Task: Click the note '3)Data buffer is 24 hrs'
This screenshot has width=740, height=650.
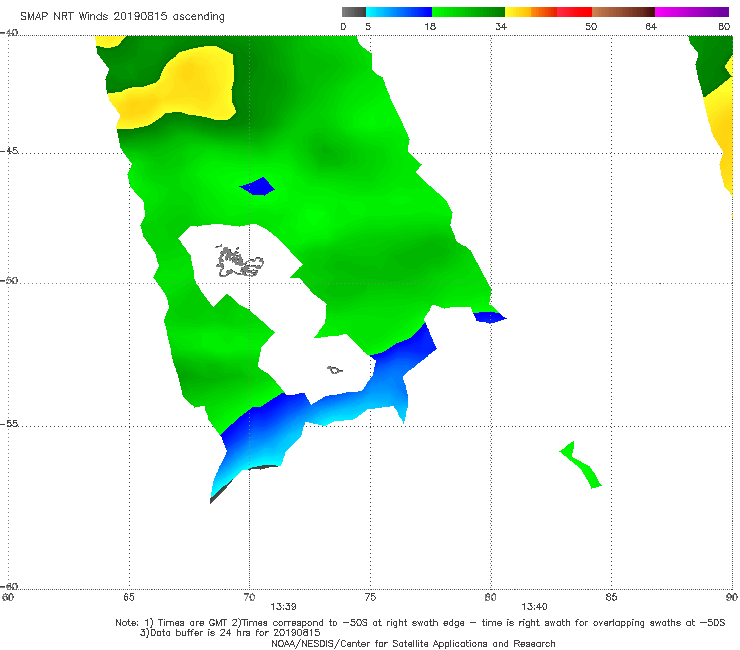Action: (x=230, y=633)
